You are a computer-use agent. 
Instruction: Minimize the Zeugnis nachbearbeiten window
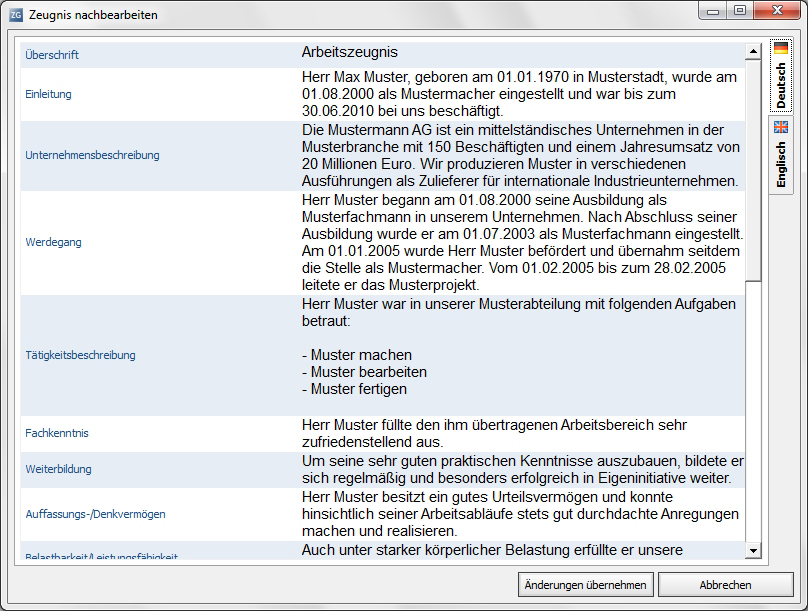pos(713,11)
